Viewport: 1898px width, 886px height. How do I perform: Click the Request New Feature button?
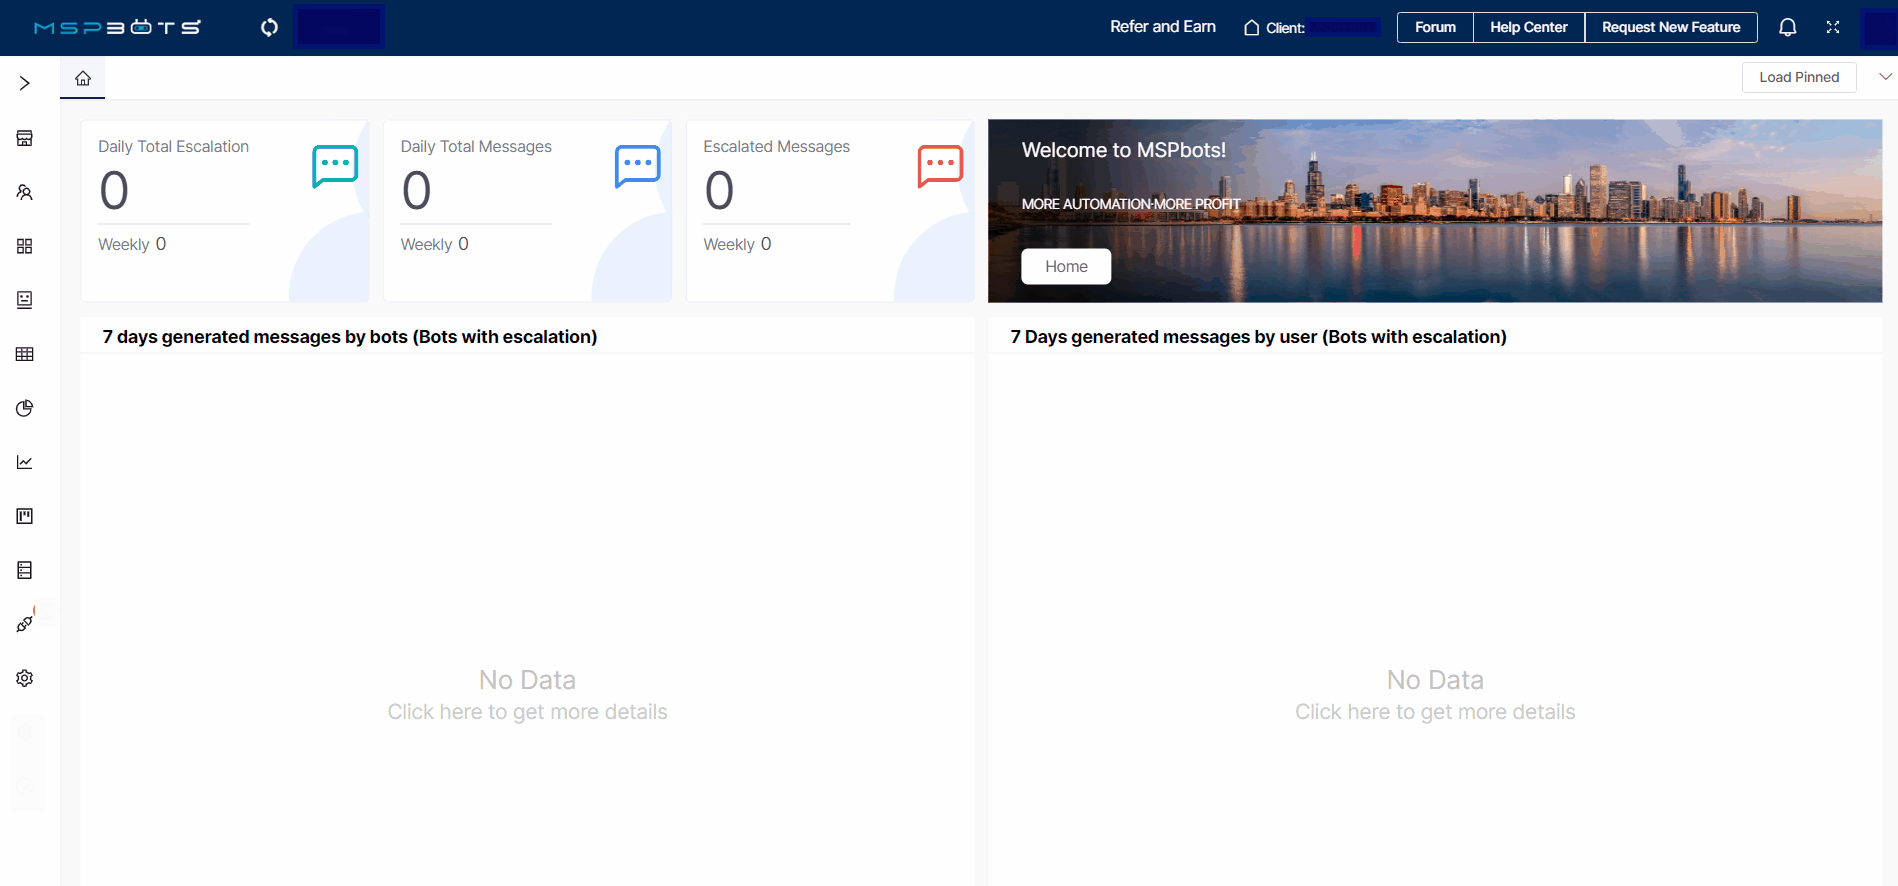1670,27
